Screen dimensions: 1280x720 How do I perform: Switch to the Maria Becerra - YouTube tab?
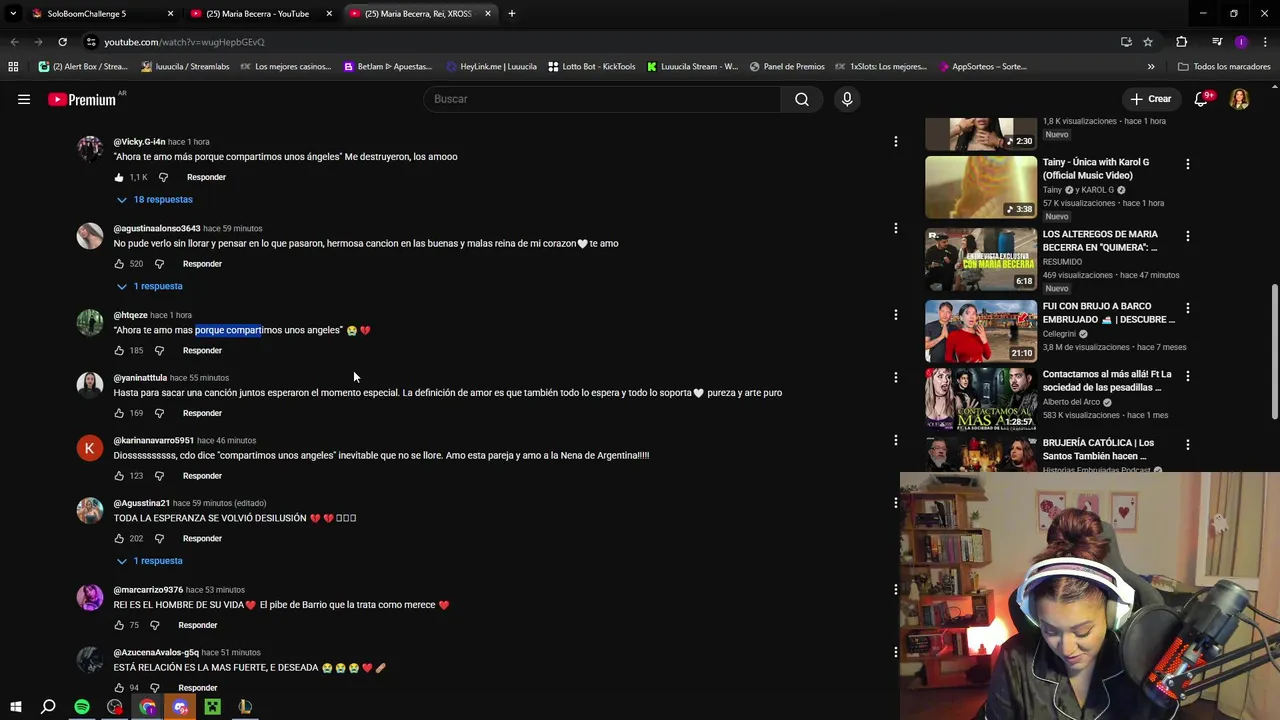tap(257, 14)
